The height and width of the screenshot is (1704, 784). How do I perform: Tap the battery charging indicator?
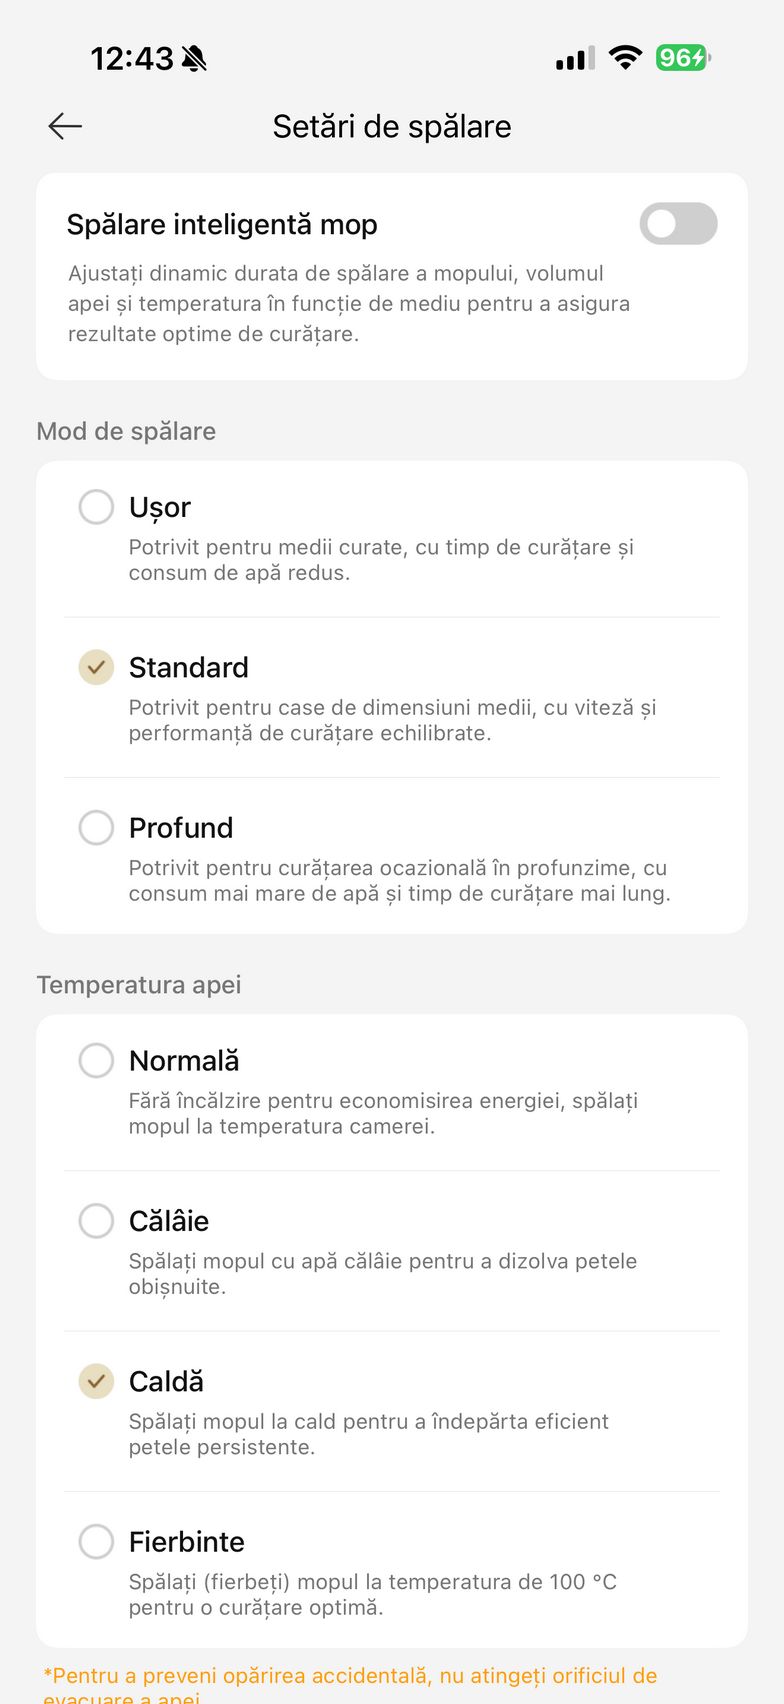click(682, 58)
